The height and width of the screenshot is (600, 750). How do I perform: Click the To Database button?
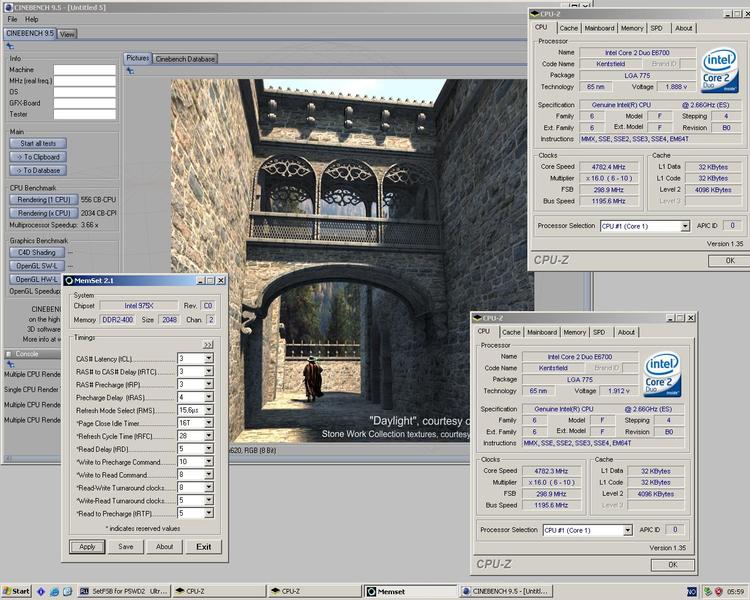(38, 170)
